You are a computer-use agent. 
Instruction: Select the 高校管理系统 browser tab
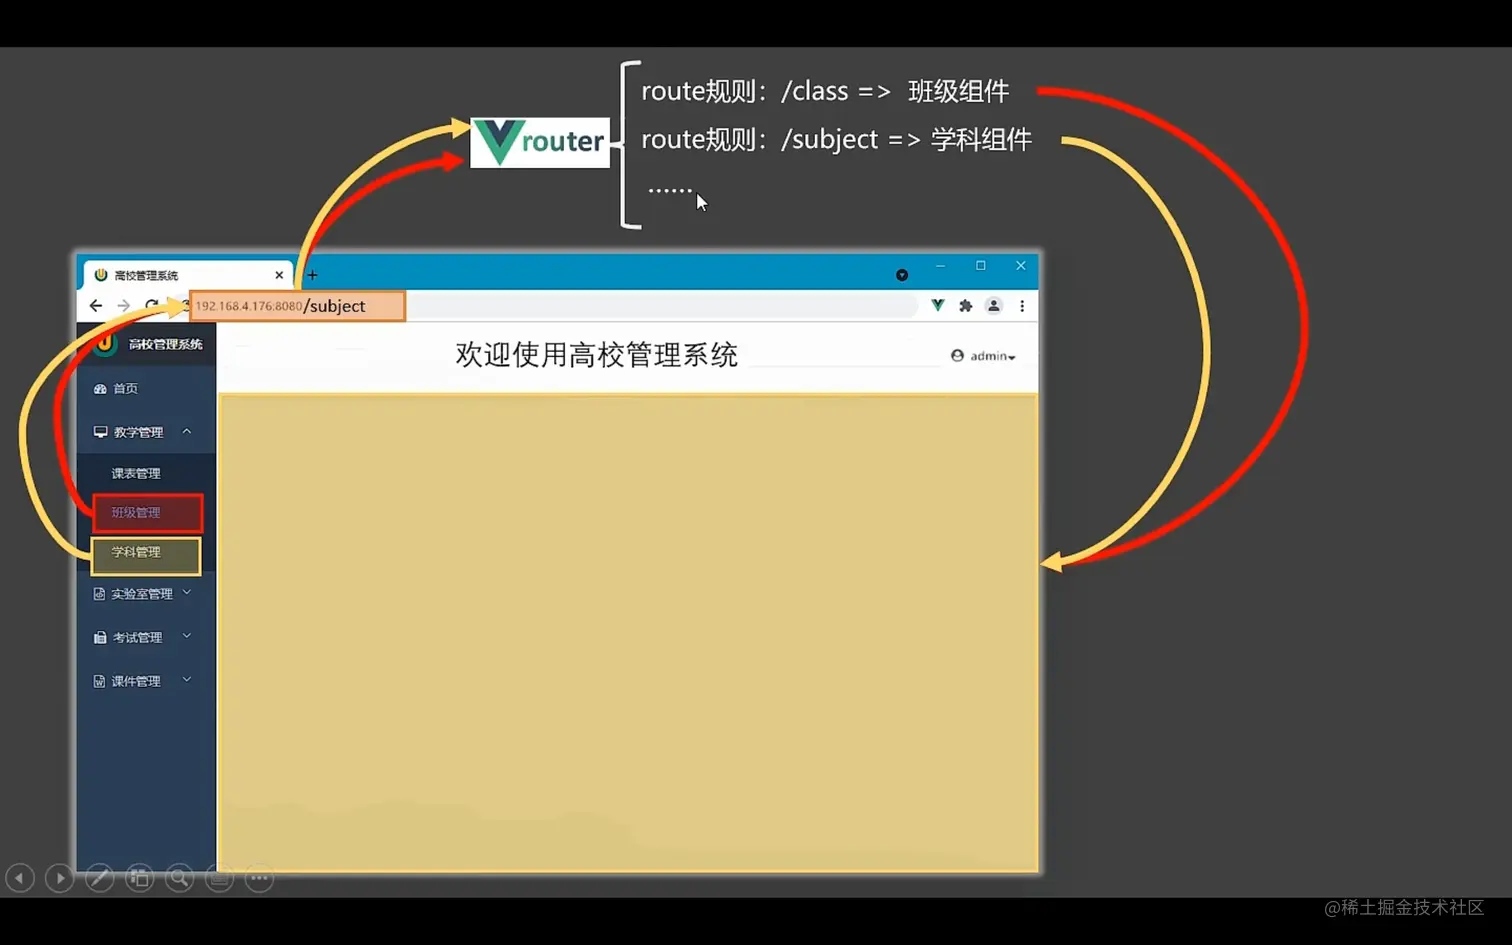147,276
